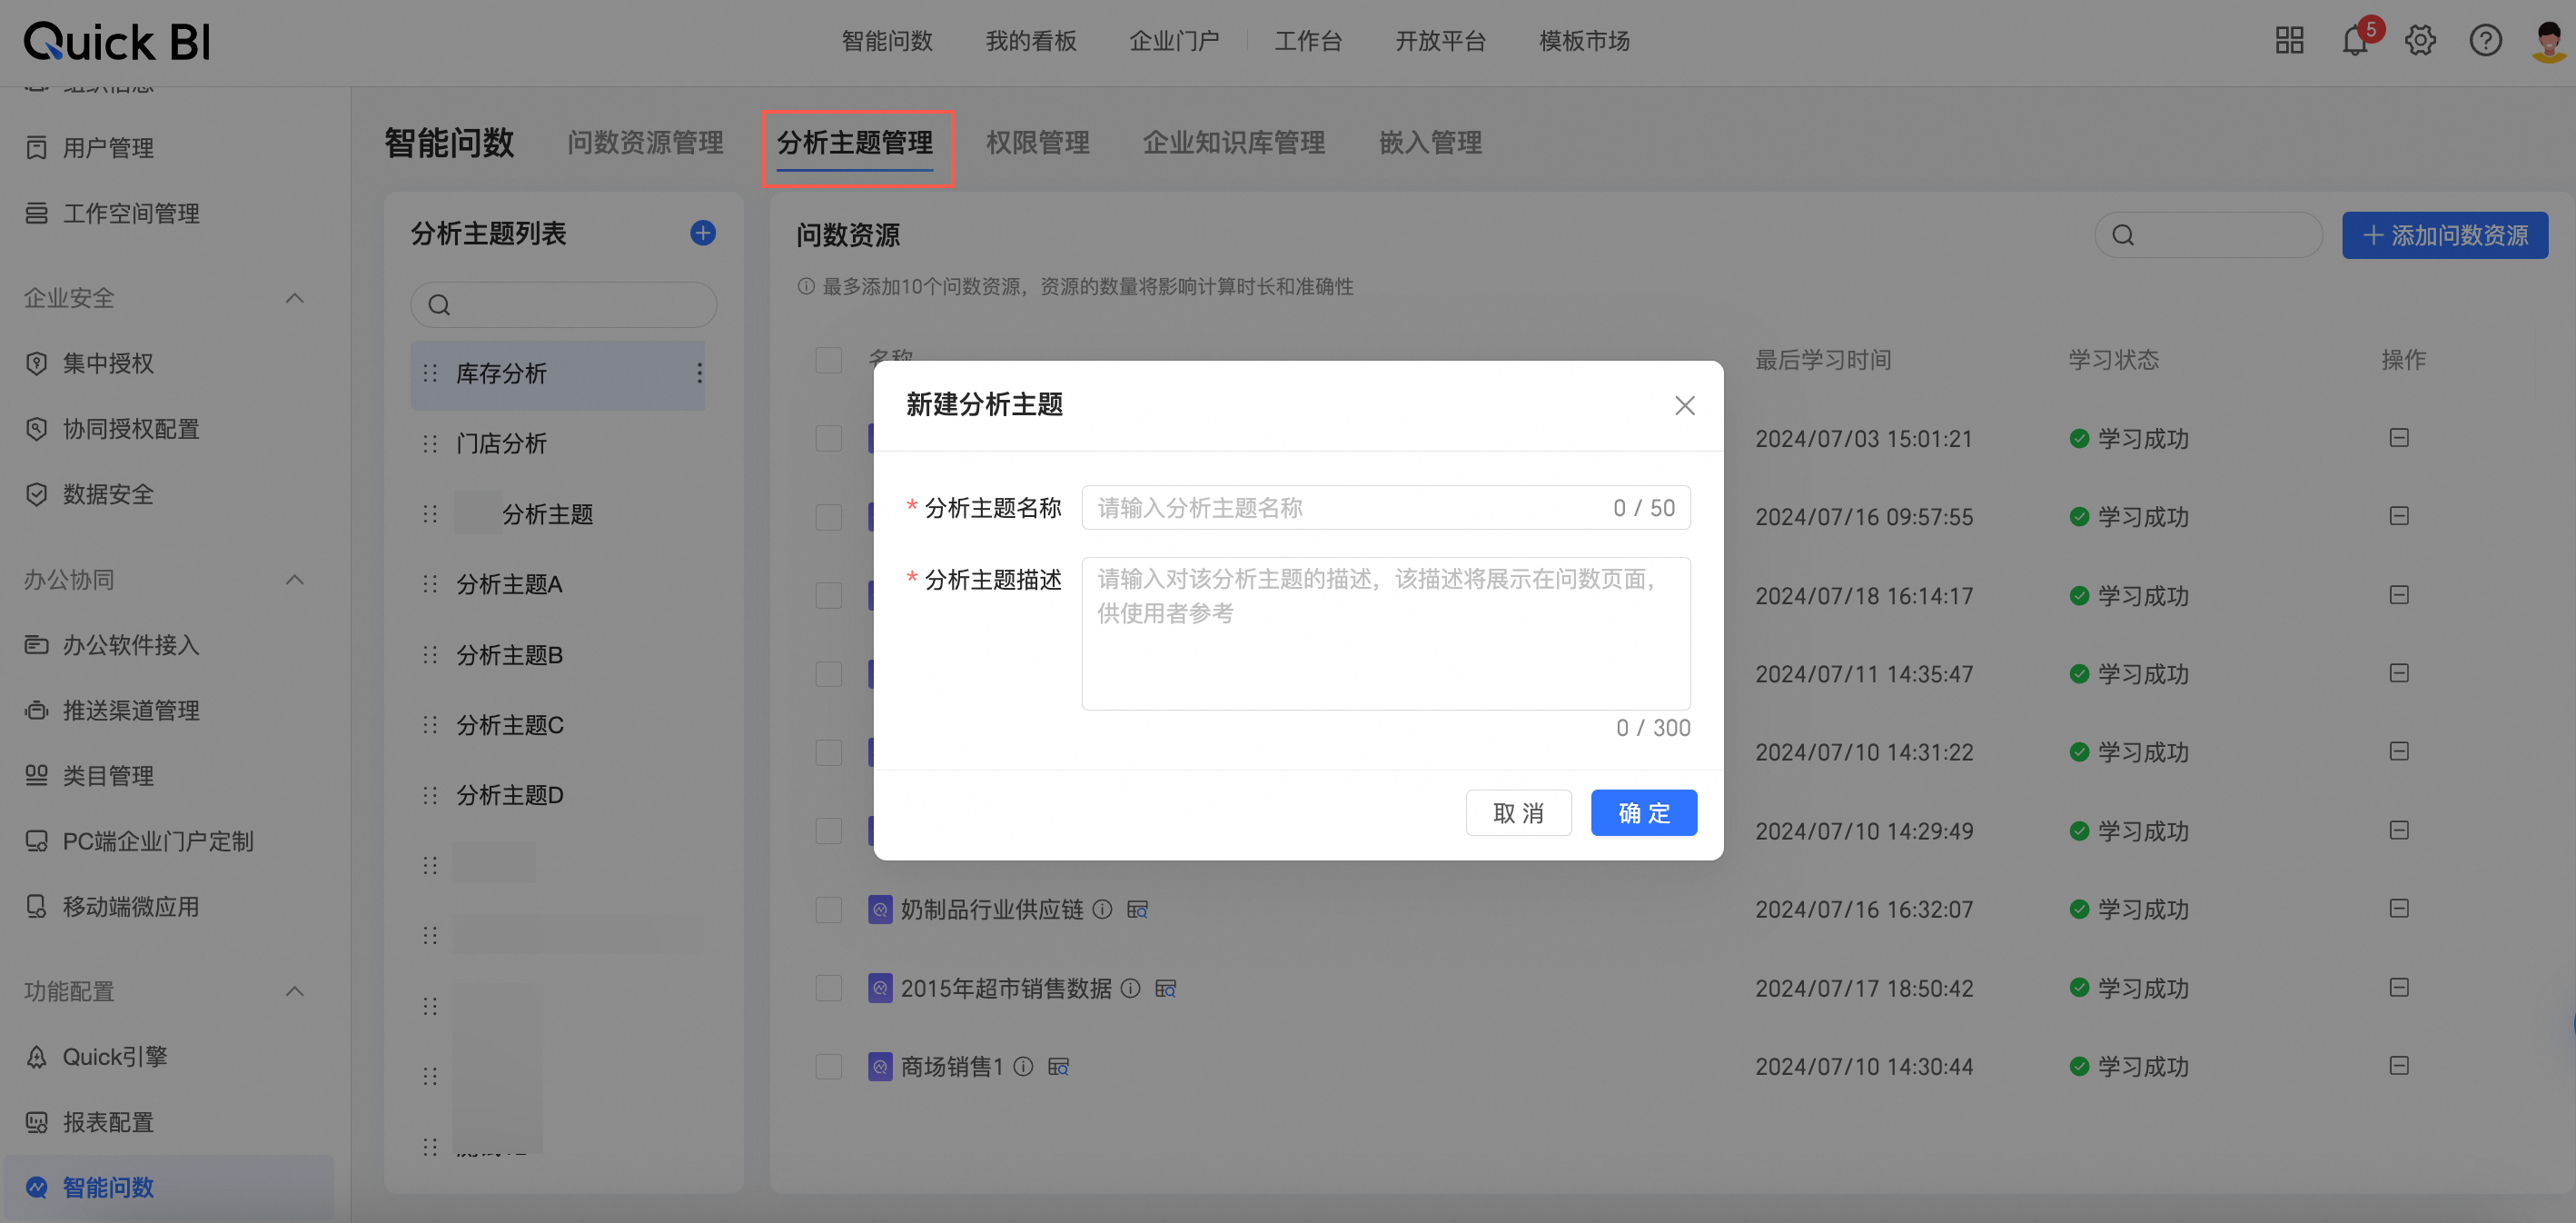Open more options for 库存分析 theme
The image size is (2576, 1223).
point(699,373)
